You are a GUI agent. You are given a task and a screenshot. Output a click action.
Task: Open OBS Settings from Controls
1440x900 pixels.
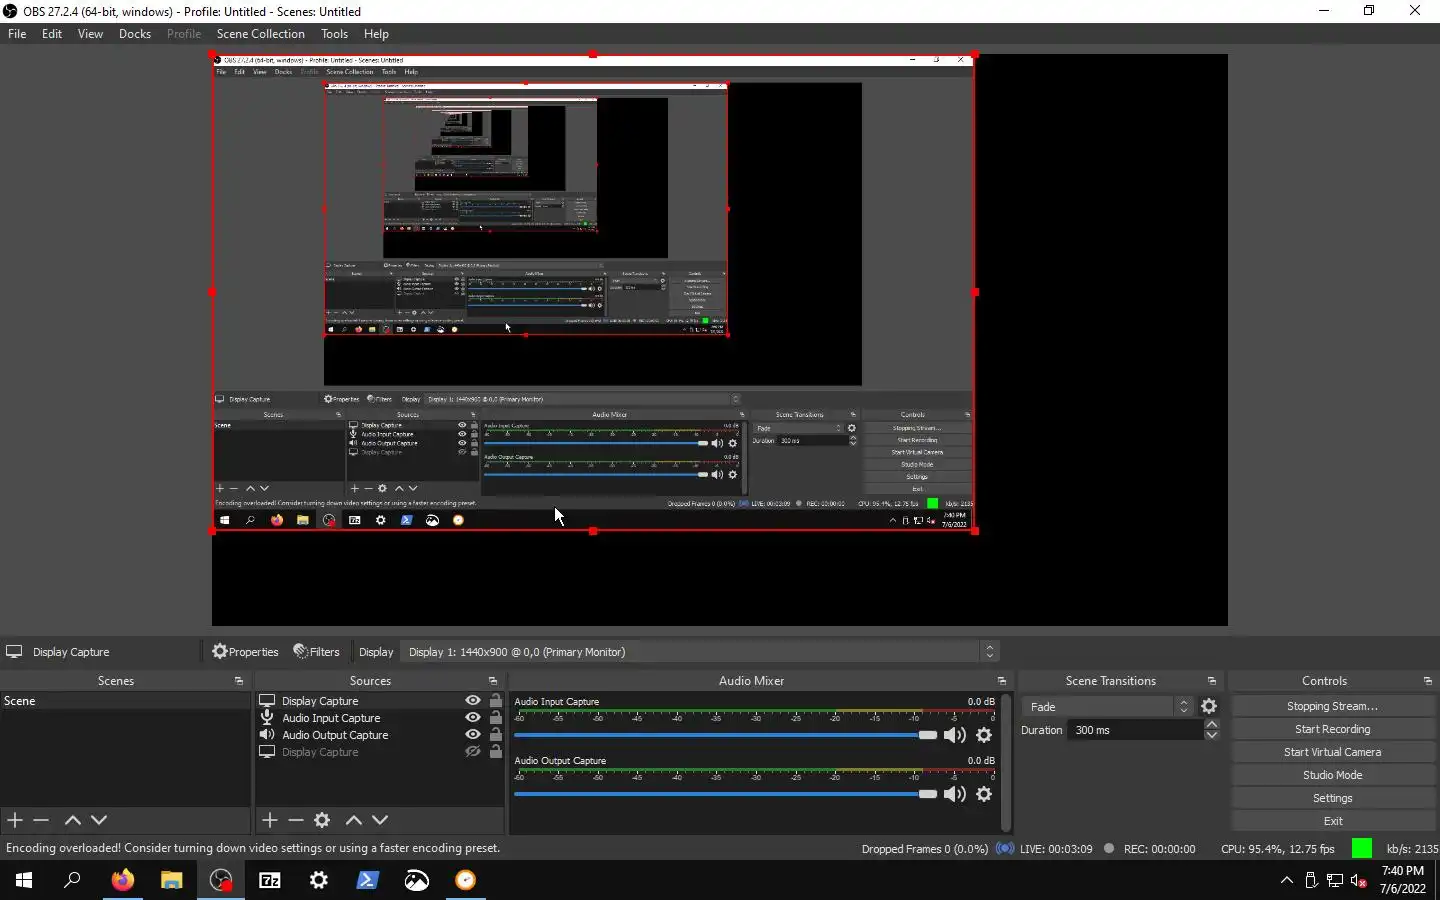1333,798
